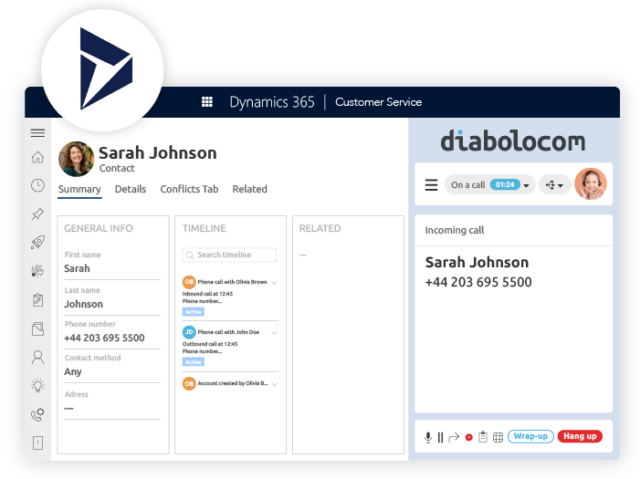
Task: Transfer the call with forward arrow
Action: (x=454, y=437)
